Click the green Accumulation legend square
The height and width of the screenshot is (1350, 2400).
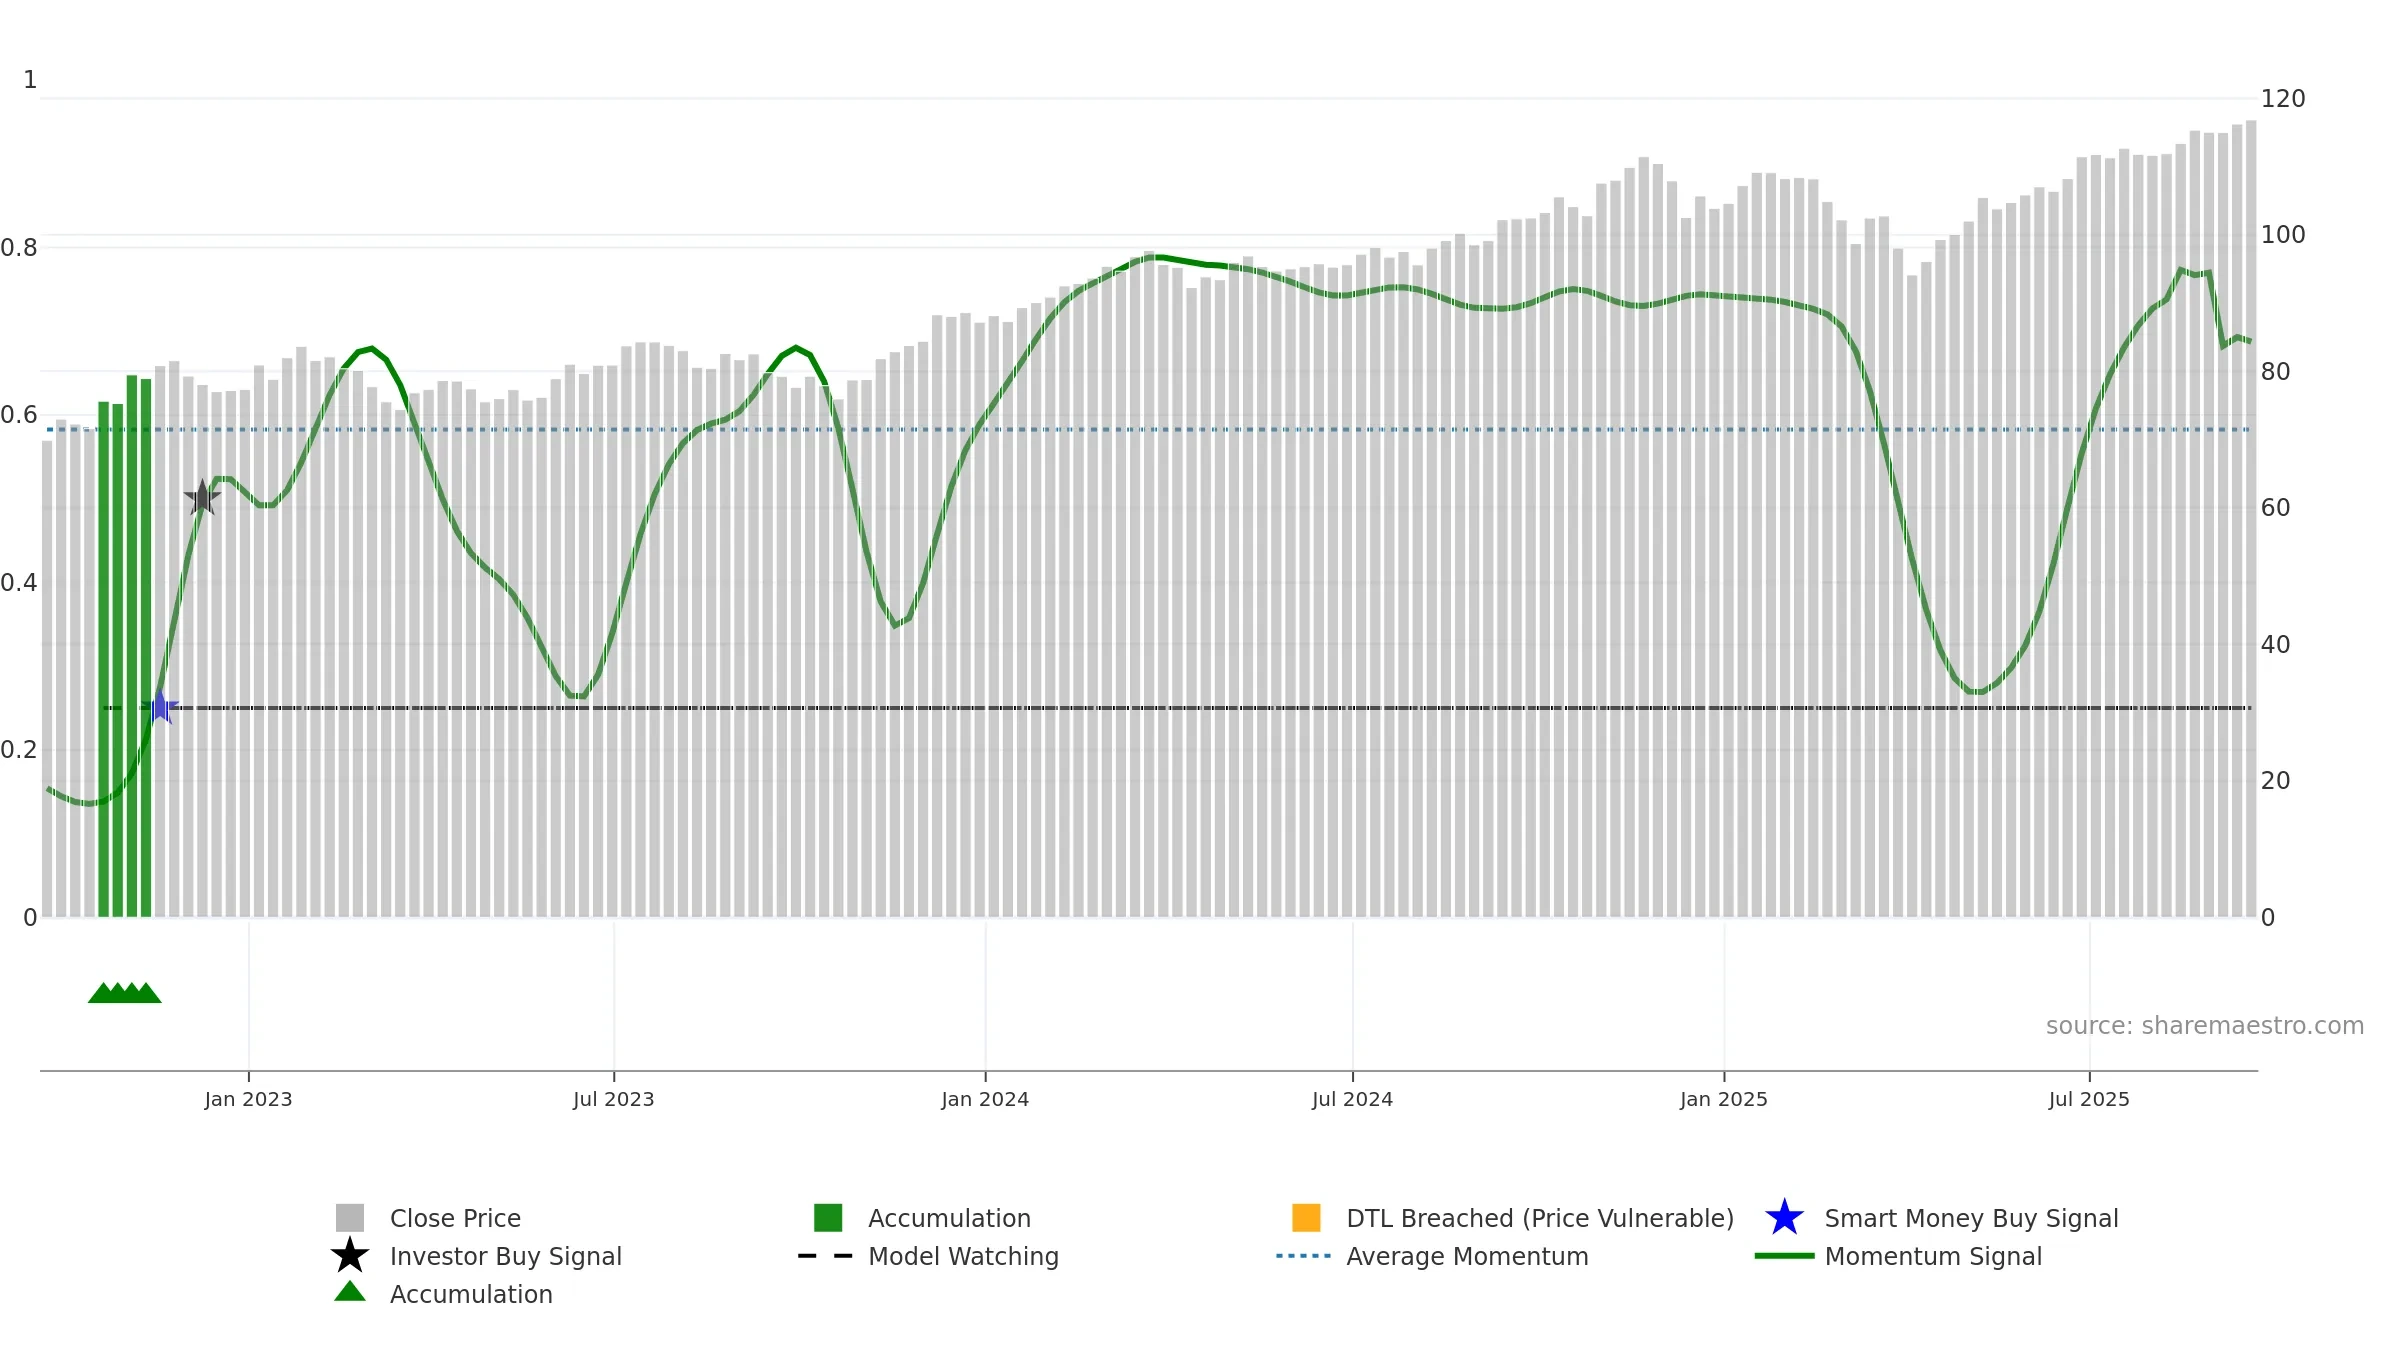click(x=828, y=1218)
